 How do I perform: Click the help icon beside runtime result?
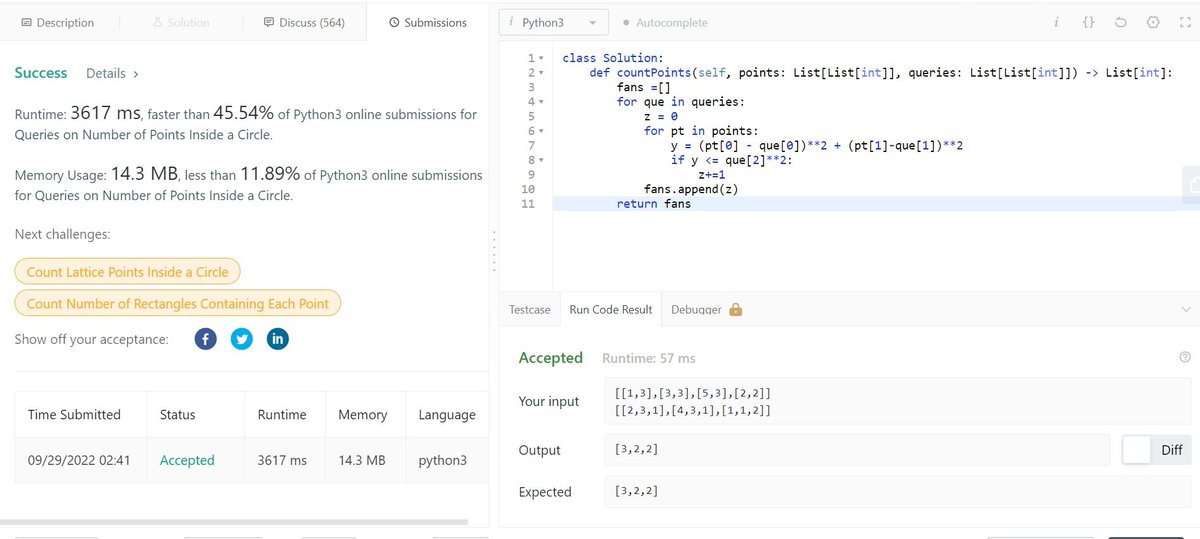pyautogui.click(x=1185, y=357)
